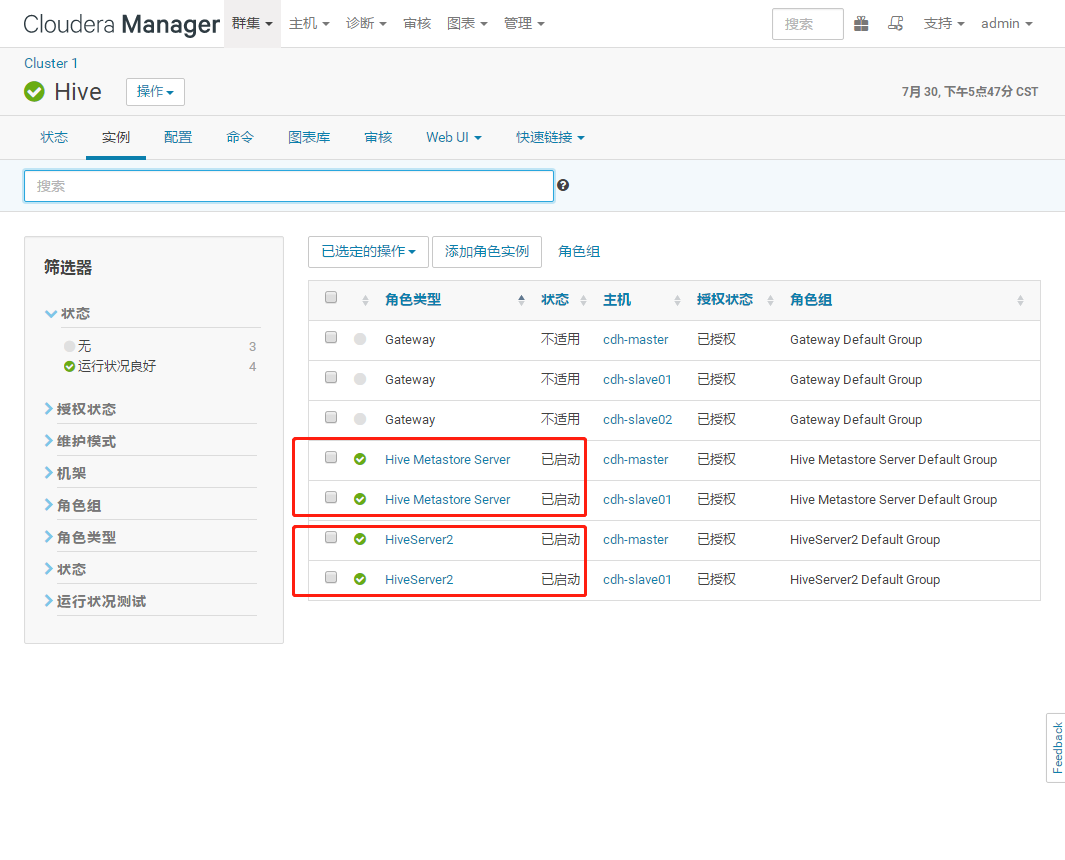Check Hive Metastore Server cdh-slave01 checkbox
The width and height of the screenshot is (1065, 860).
pos(331,498)
